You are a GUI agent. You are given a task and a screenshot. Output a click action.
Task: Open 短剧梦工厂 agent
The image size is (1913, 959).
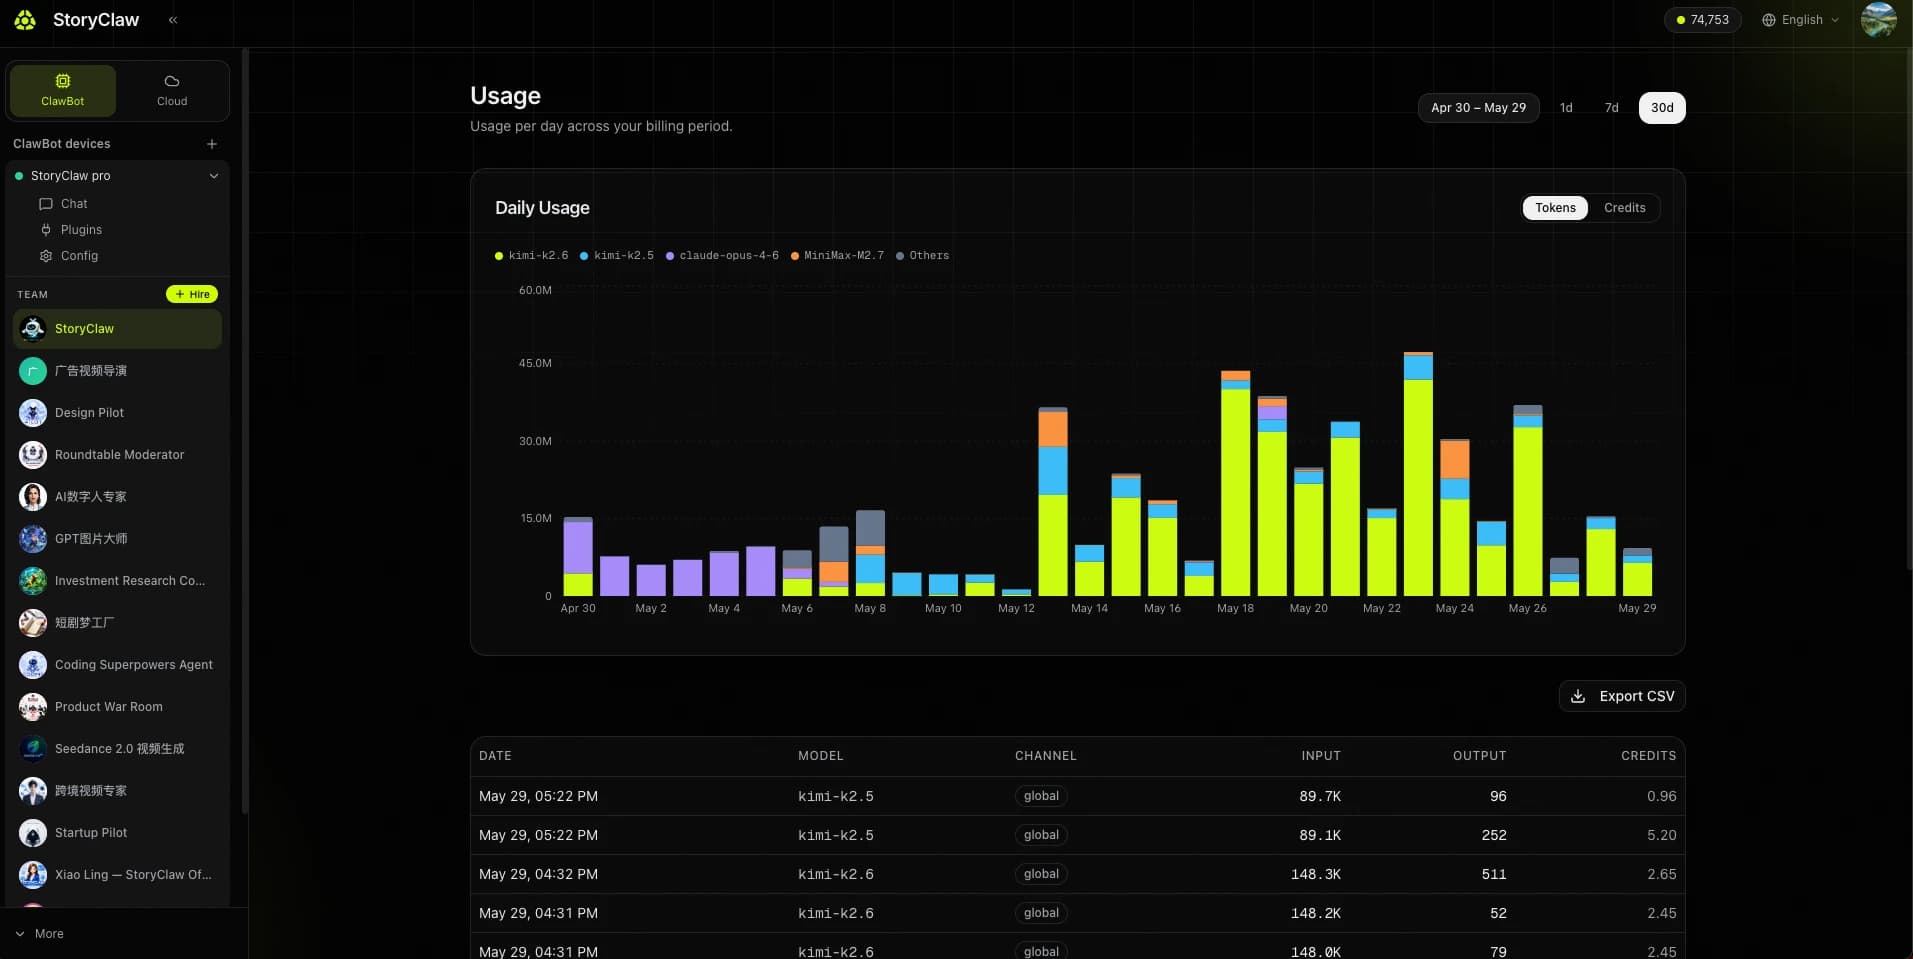[118, 623]
